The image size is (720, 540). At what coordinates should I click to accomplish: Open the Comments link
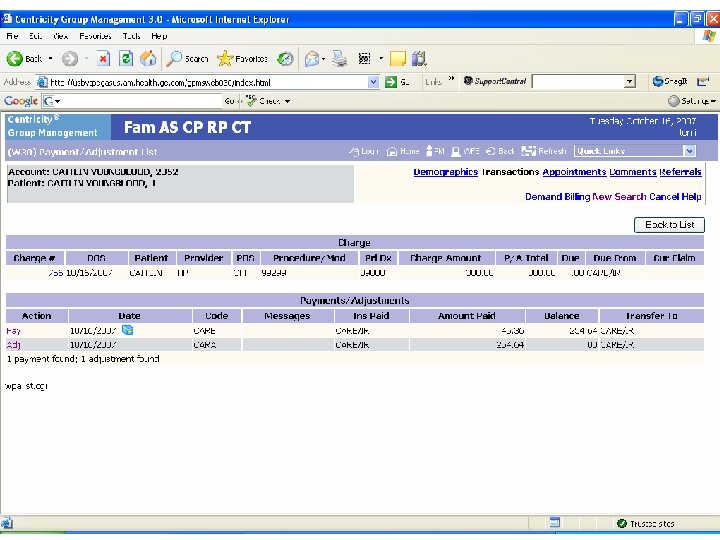[x=632, y=172]
